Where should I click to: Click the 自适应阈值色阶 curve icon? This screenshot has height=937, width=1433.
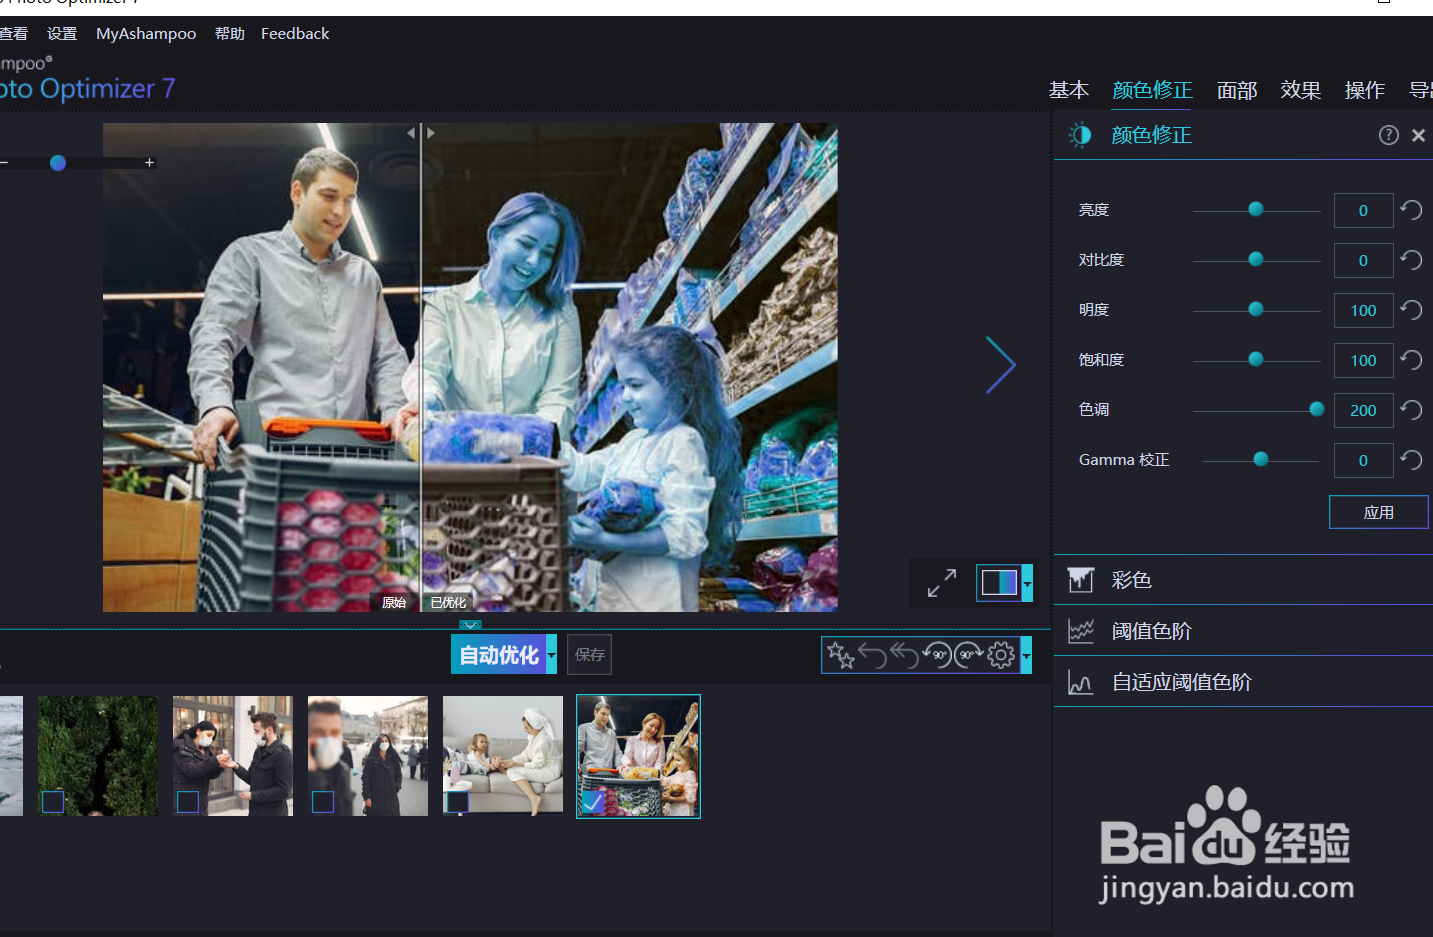(1080, 682)
